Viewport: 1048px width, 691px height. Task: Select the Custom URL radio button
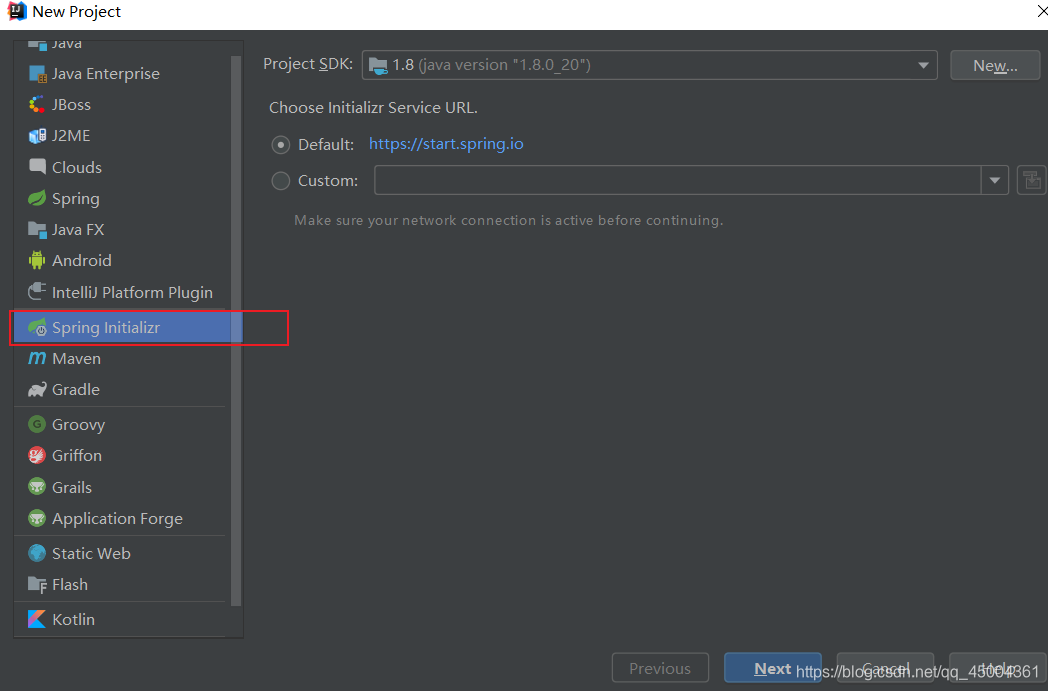[x=281, y=180]
